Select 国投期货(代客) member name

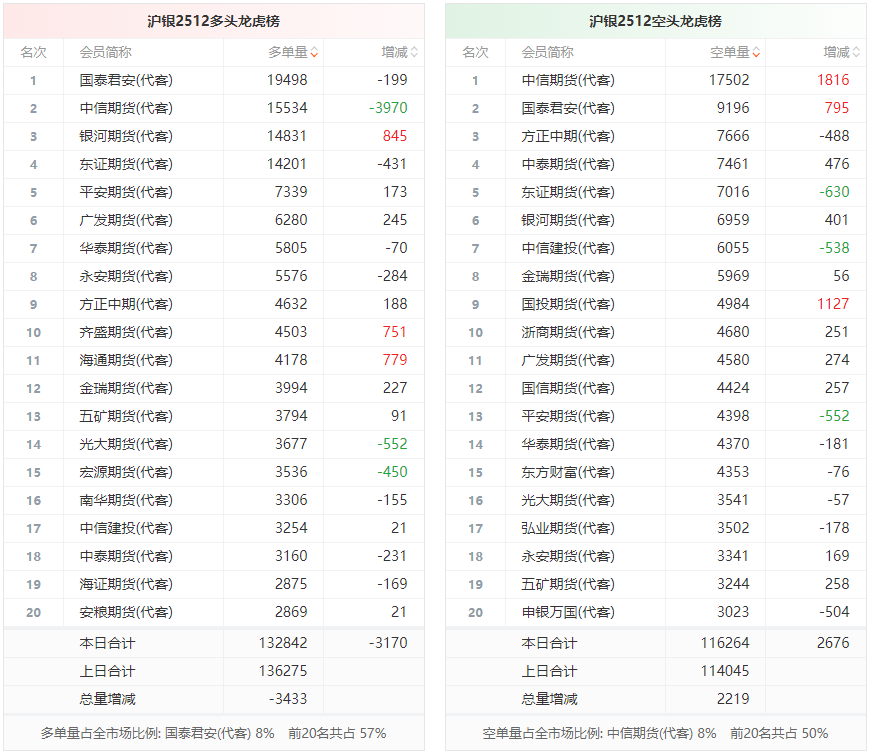tap(568, 304)
